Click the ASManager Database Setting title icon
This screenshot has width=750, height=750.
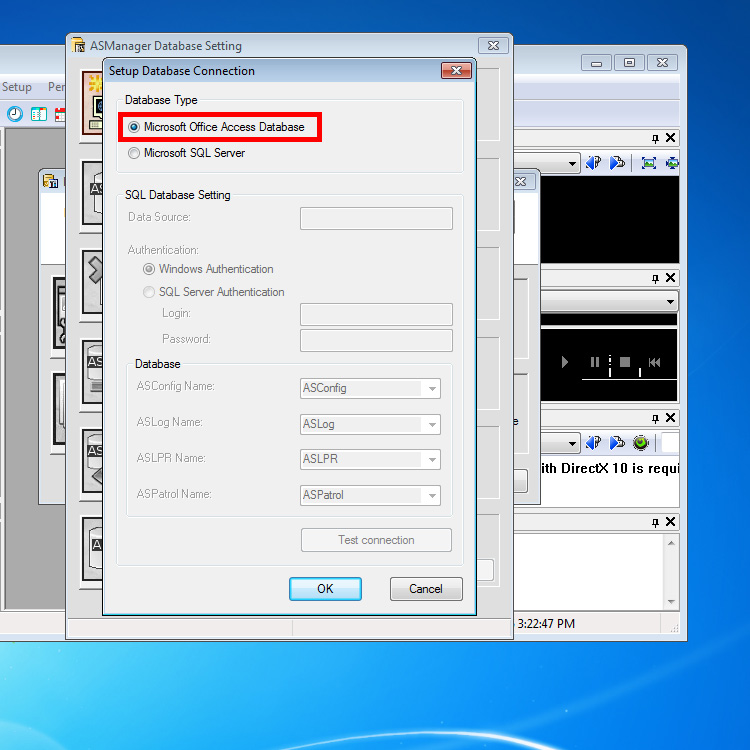click(78, 45)
